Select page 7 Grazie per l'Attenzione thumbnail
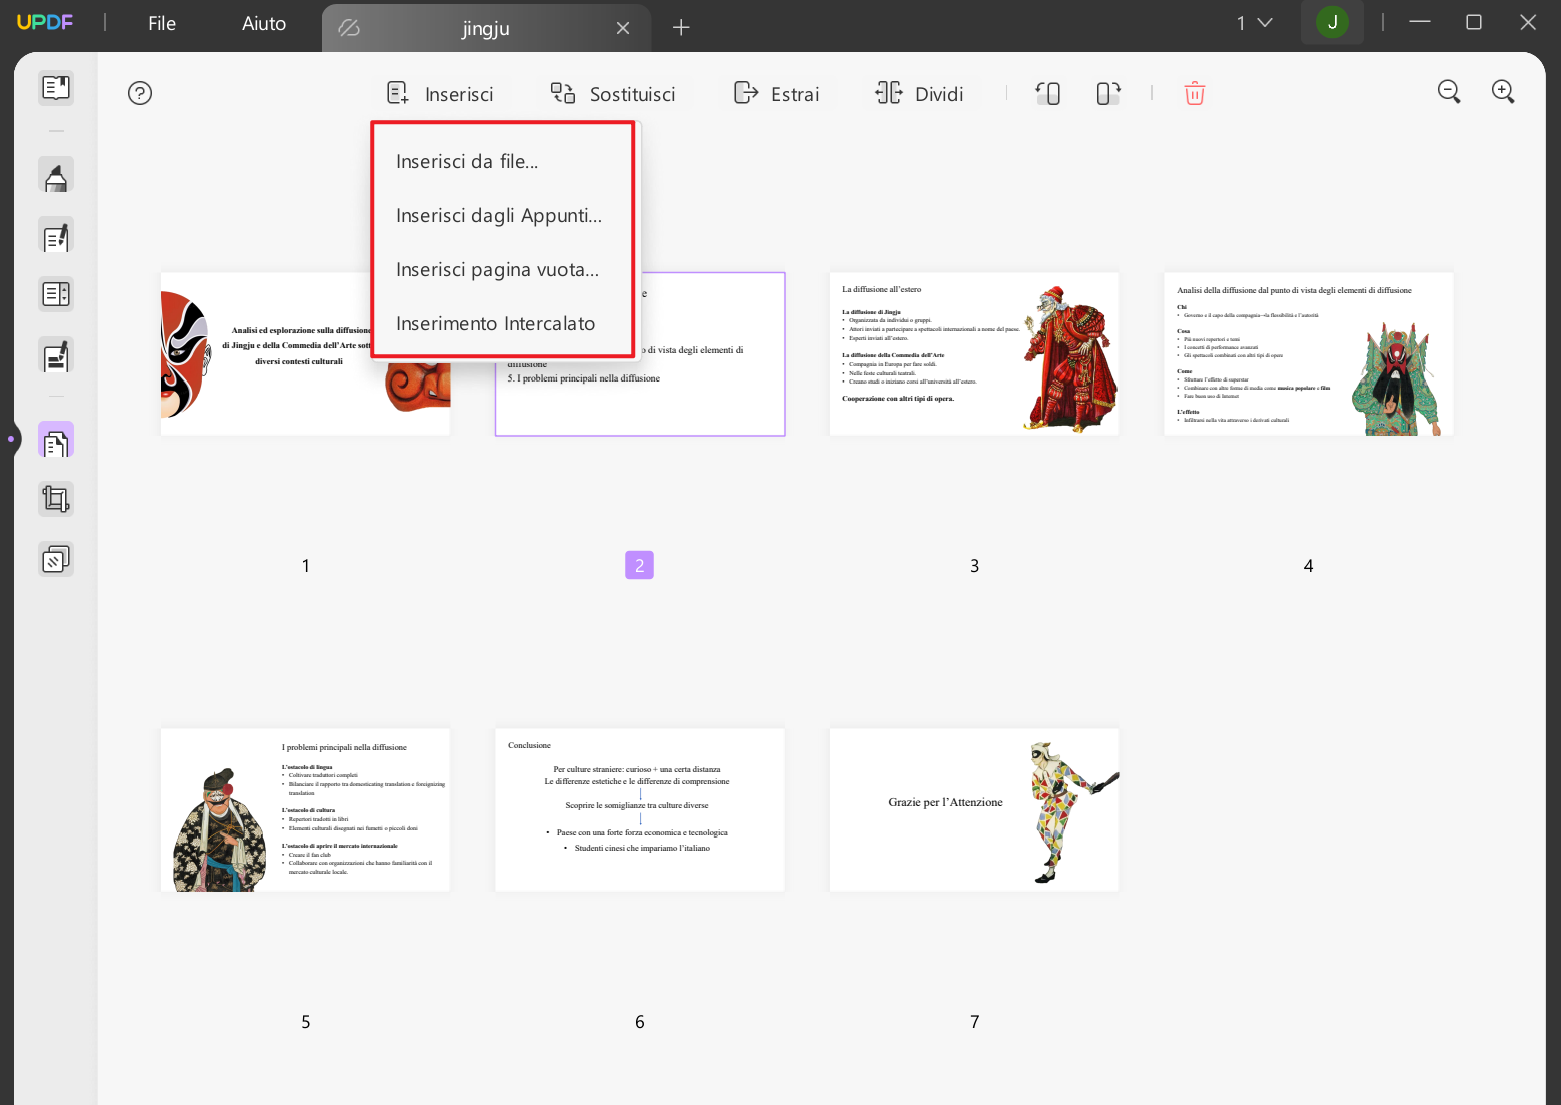The image size is (1561, 1105). pyautogui.click(x=974, y=810)
